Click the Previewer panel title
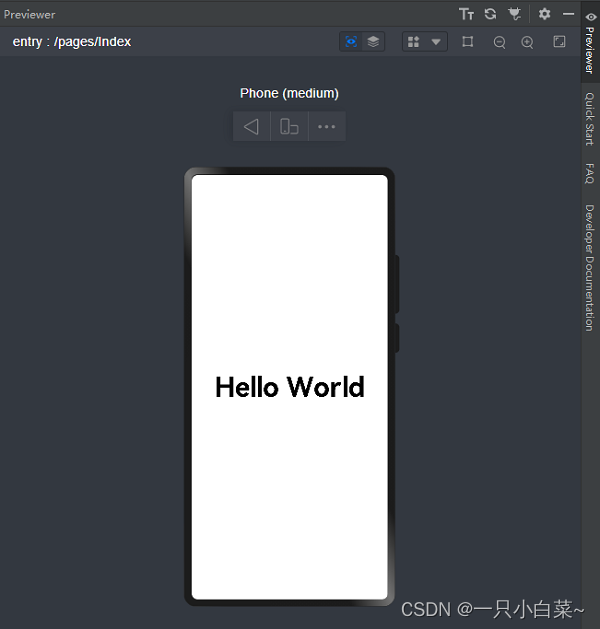This screenshot has height=629, width=600. (29, 15)
